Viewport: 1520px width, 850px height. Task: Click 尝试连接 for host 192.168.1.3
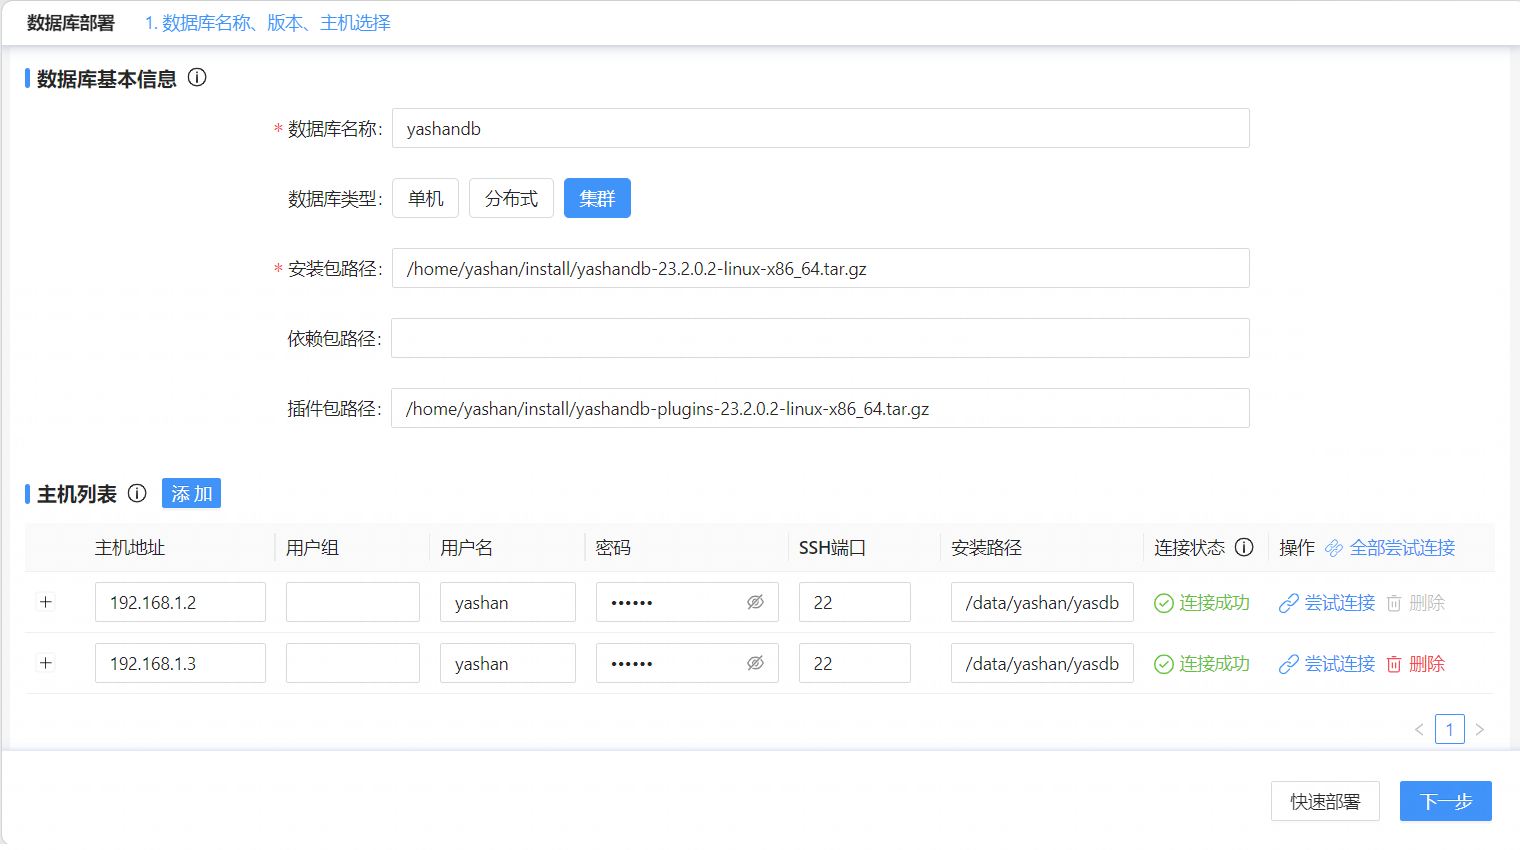[x=1340, y=664]
